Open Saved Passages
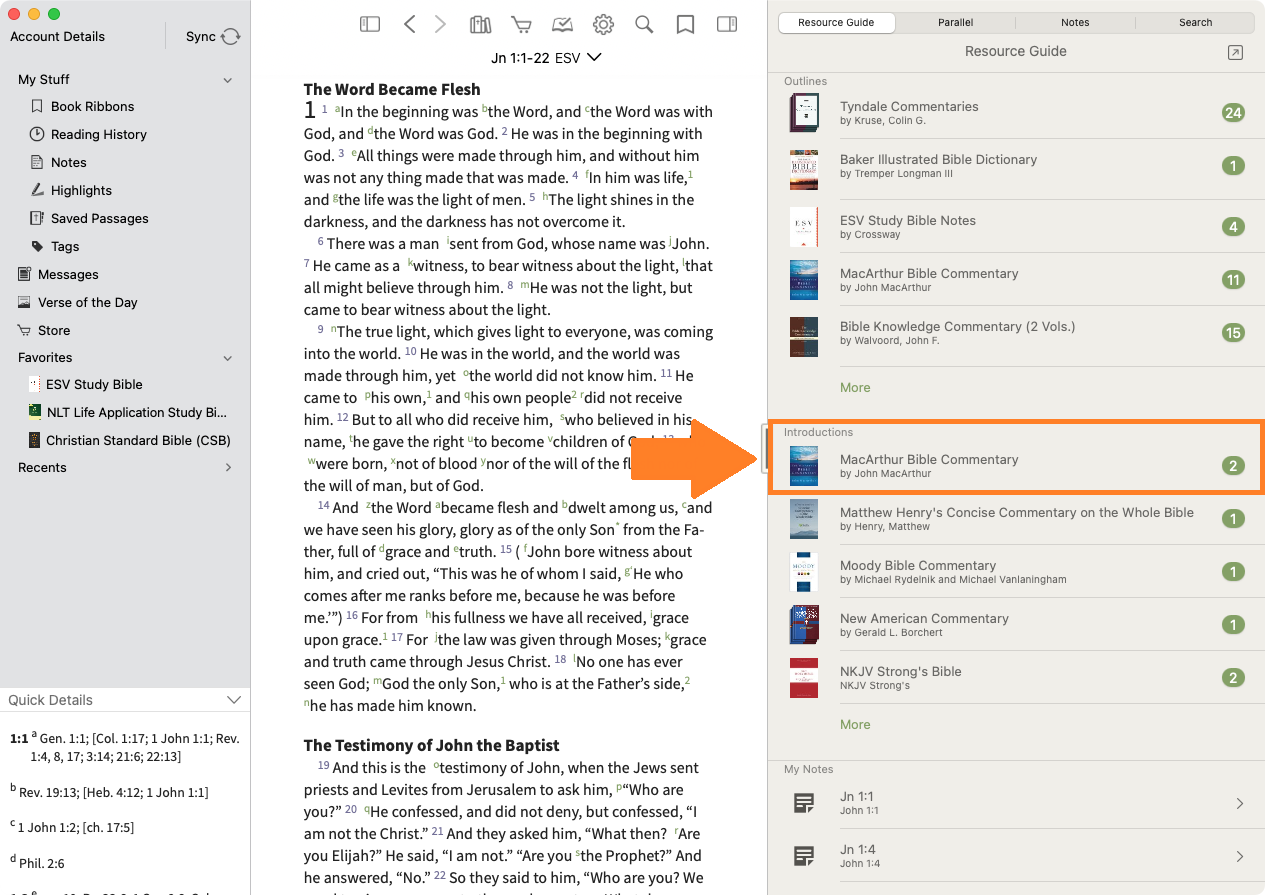Image resolution: width=1265 pixels, height=895 pixels. coord(99,218)
